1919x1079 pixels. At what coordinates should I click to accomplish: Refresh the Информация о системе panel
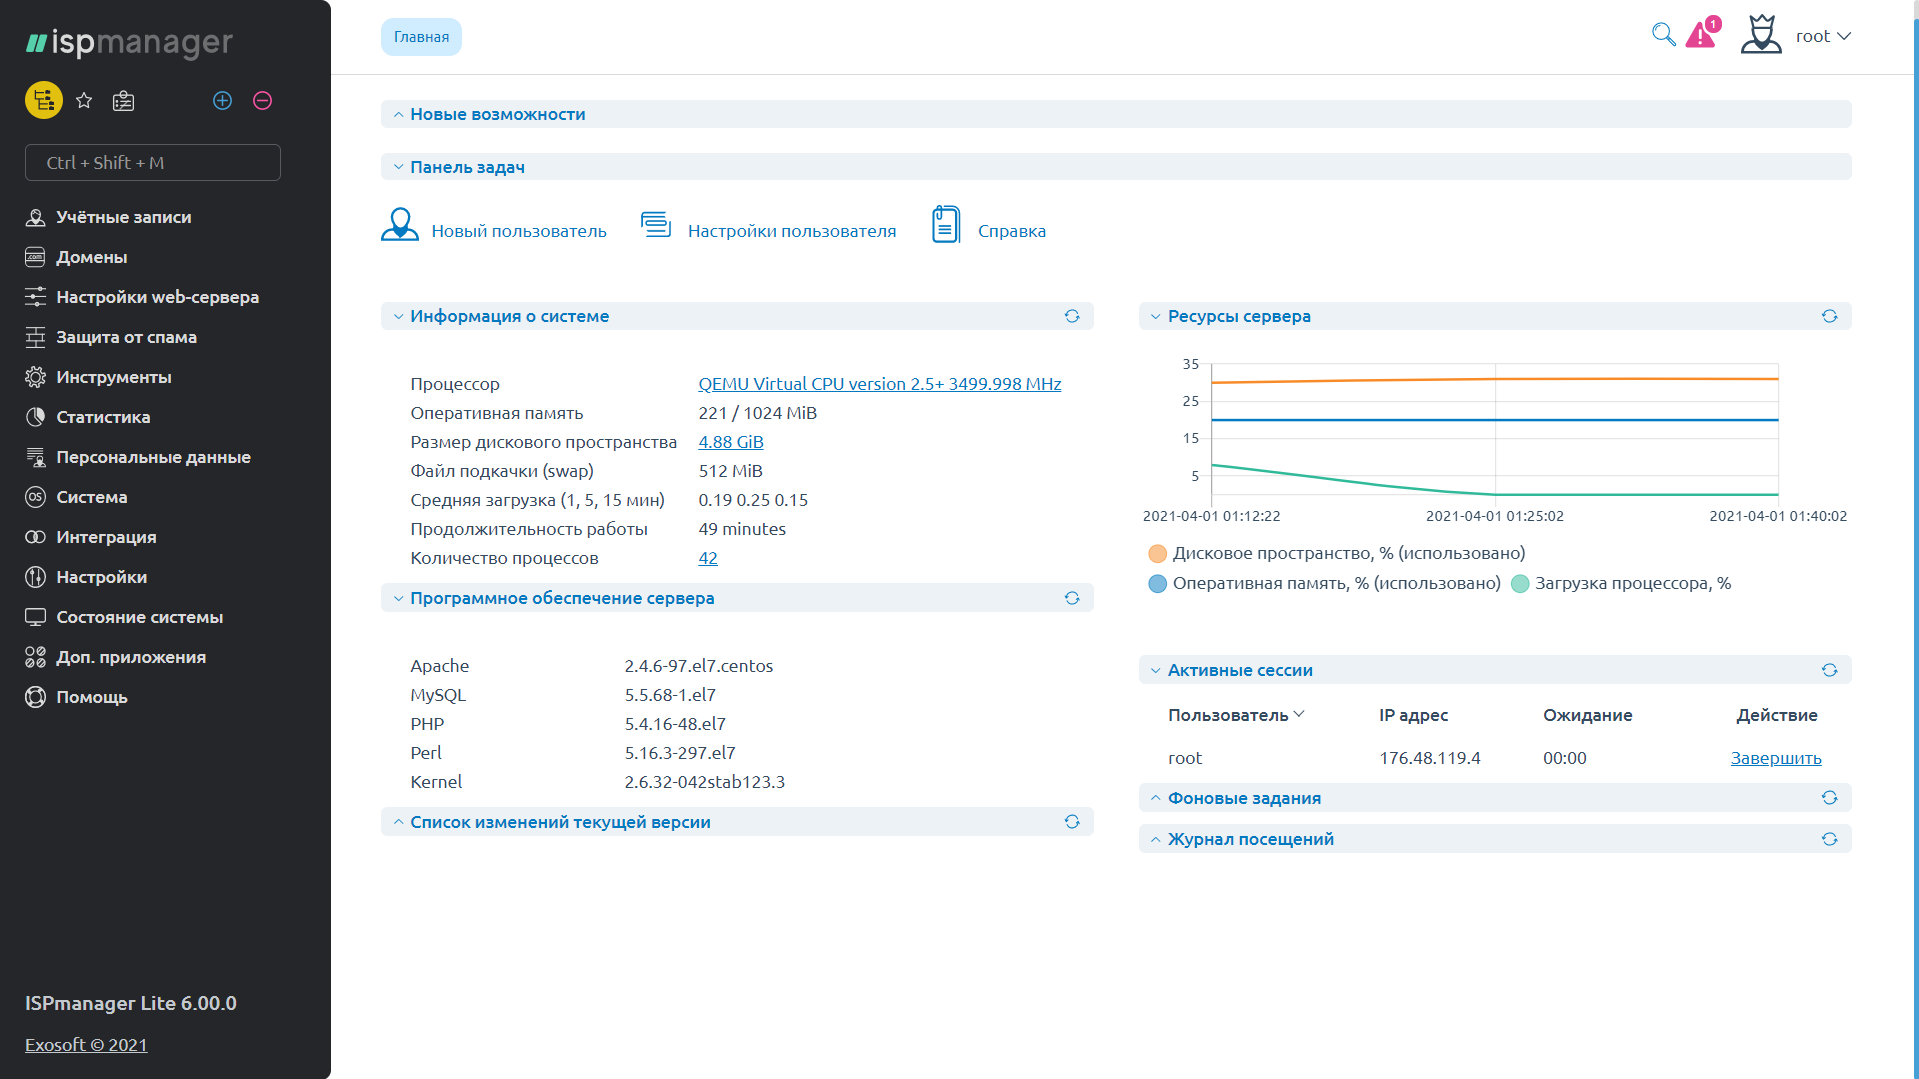[1072, 316]
